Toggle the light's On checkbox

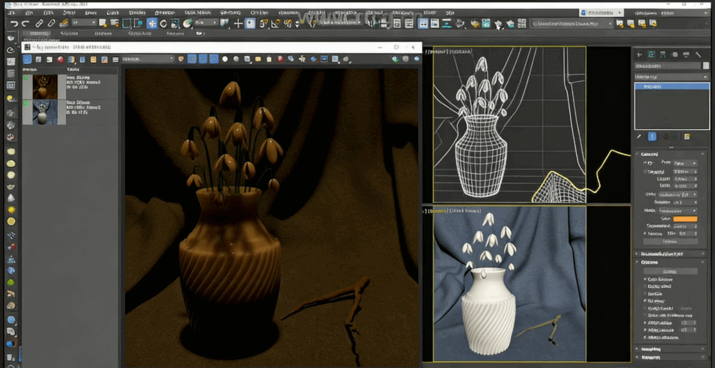tap(645, 163)
